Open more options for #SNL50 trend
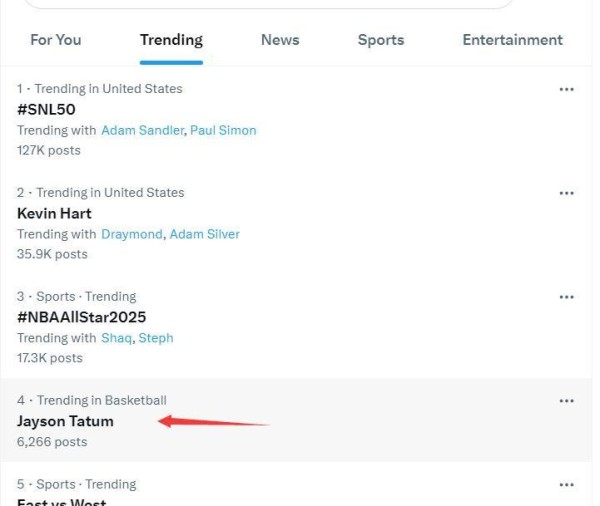The image size is (600, 506). click(566, 89)
